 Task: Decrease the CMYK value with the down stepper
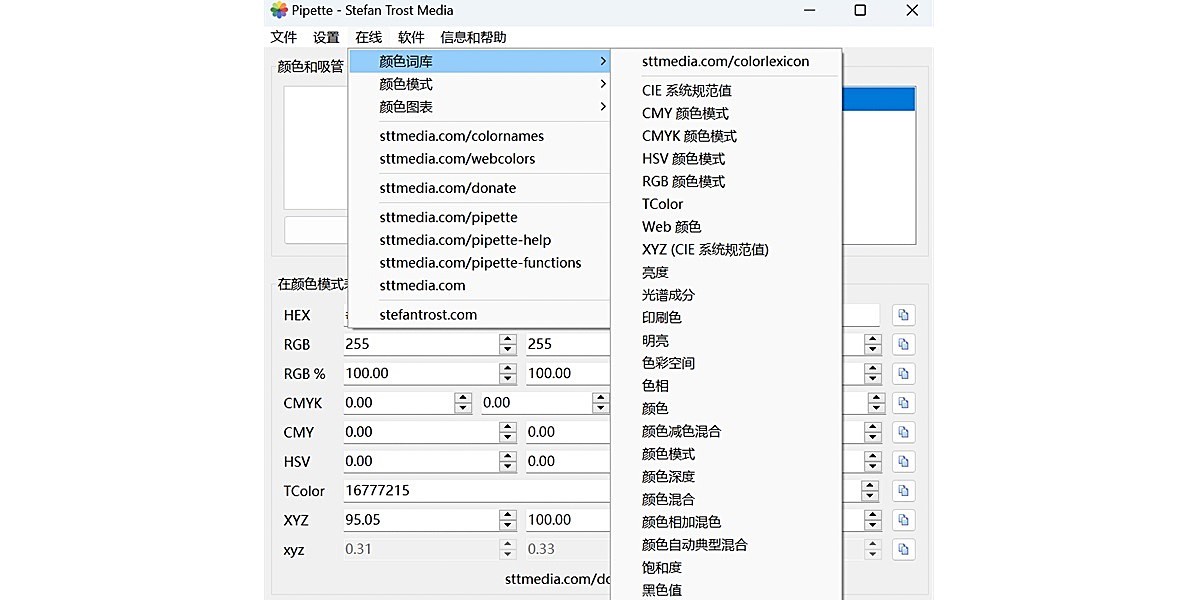tap(461, 407)
